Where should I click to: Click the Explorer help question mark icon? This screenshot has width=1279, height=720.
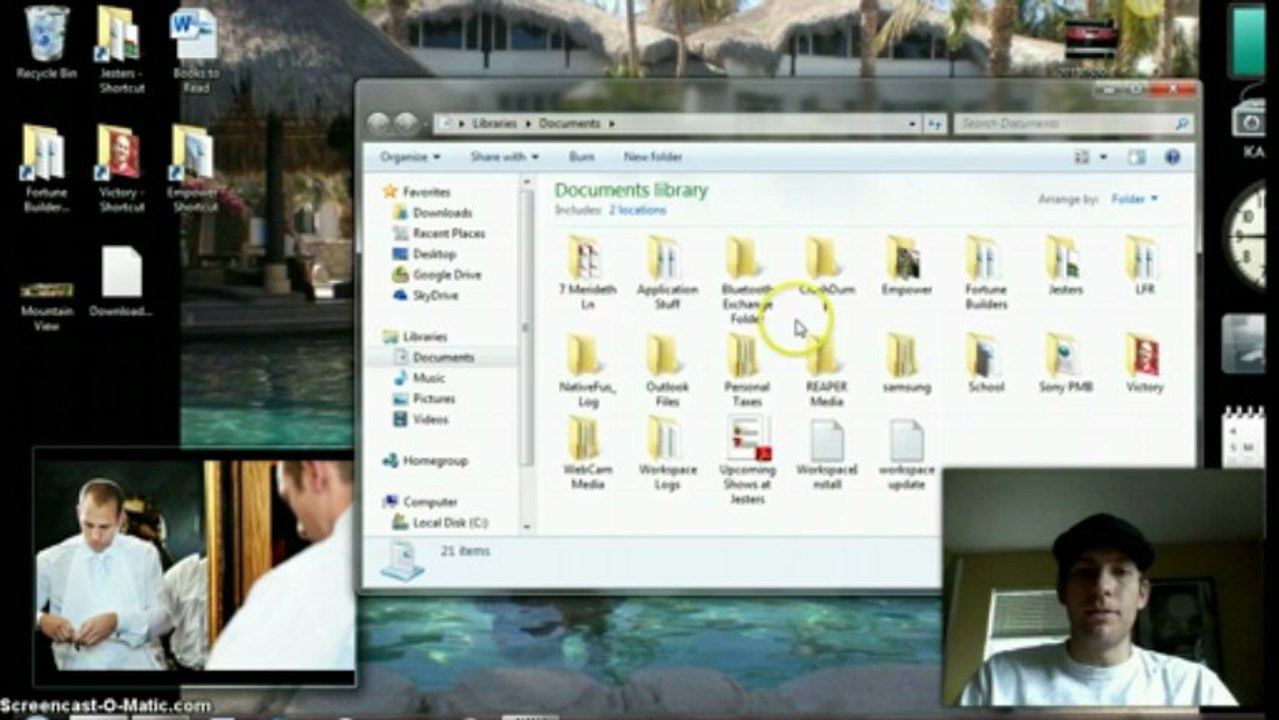[1172, 157]
